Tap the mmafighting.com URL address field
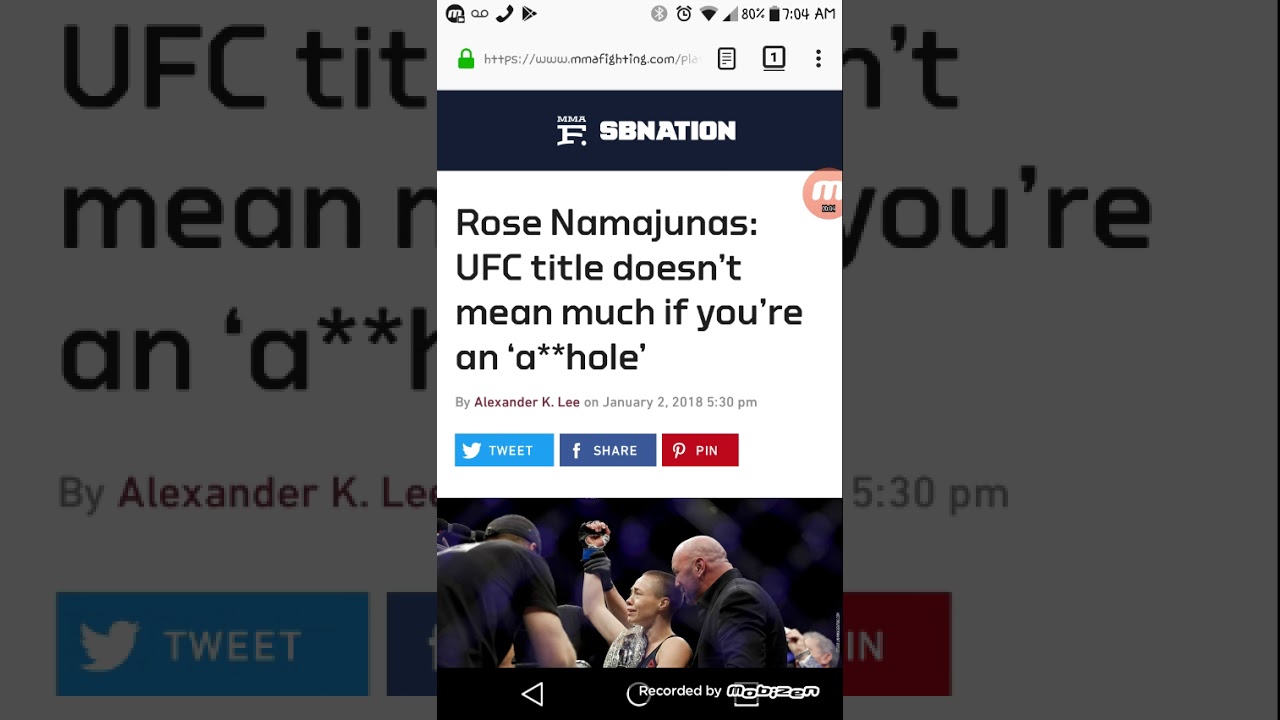 coord(592,59)
